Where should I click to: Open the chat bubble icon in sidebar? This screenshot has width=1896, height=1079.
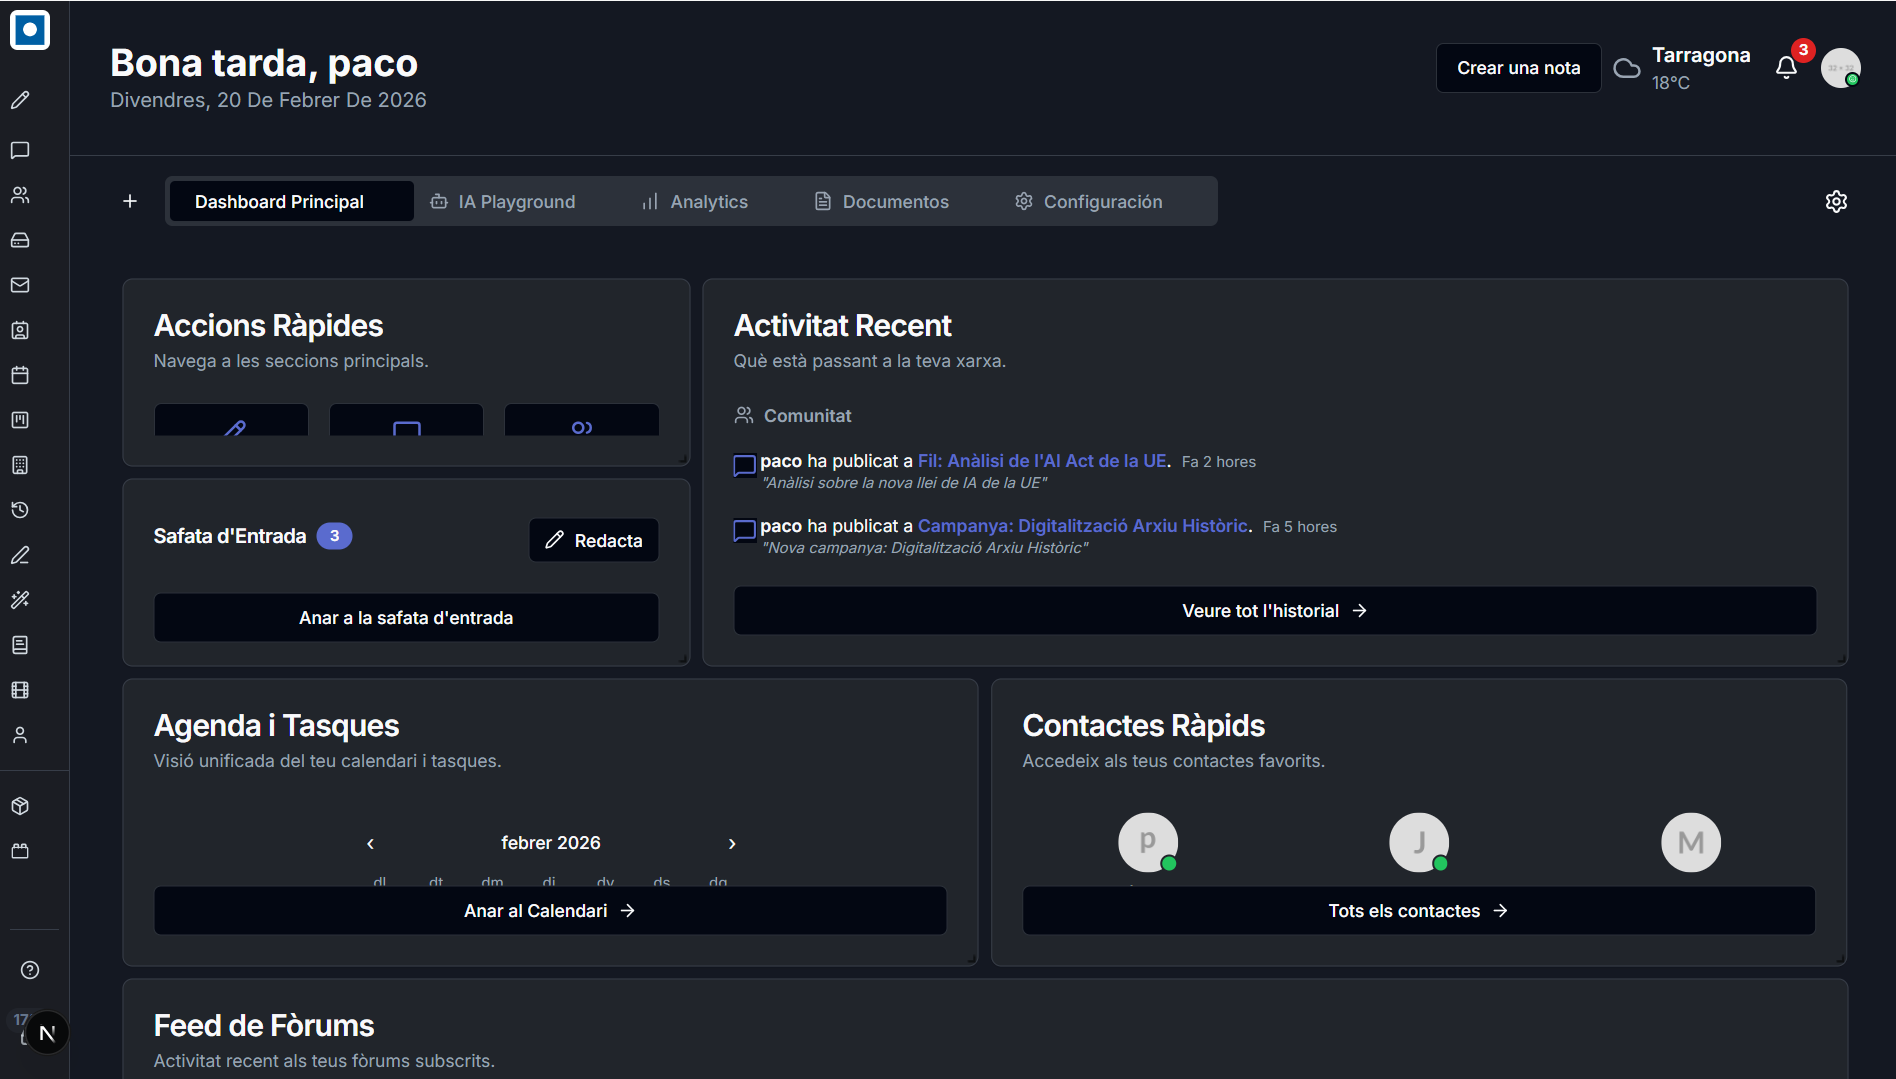coord(20,150)
